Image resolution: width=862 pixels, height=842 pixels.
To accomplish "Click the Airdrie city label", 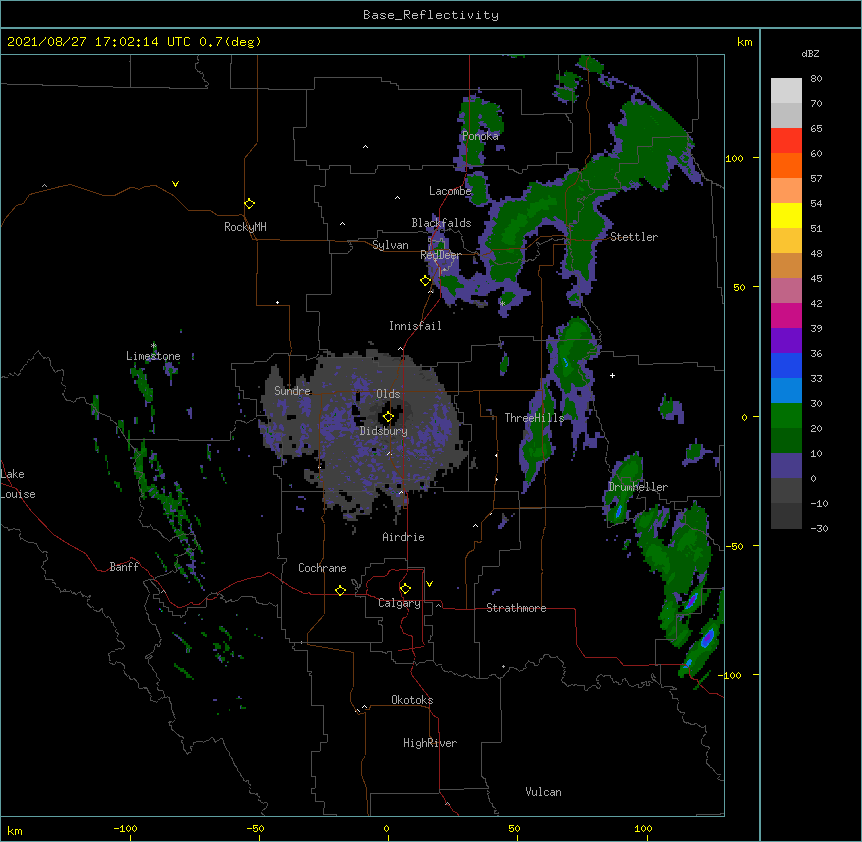I will tap(404, 537).
